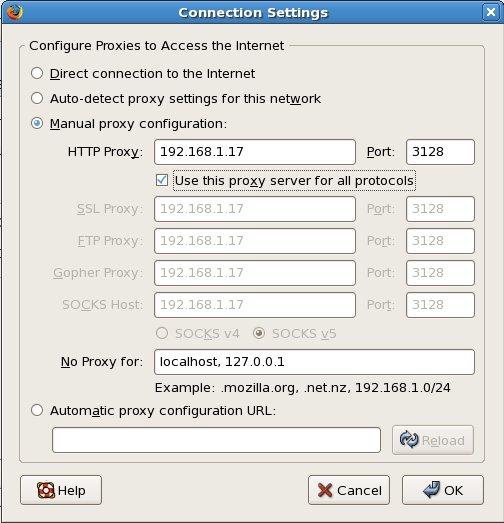The width and height of the screenshot is (504, 523).
Task: Choose SOCKS v4 radio button
Action: click(162, 333)
